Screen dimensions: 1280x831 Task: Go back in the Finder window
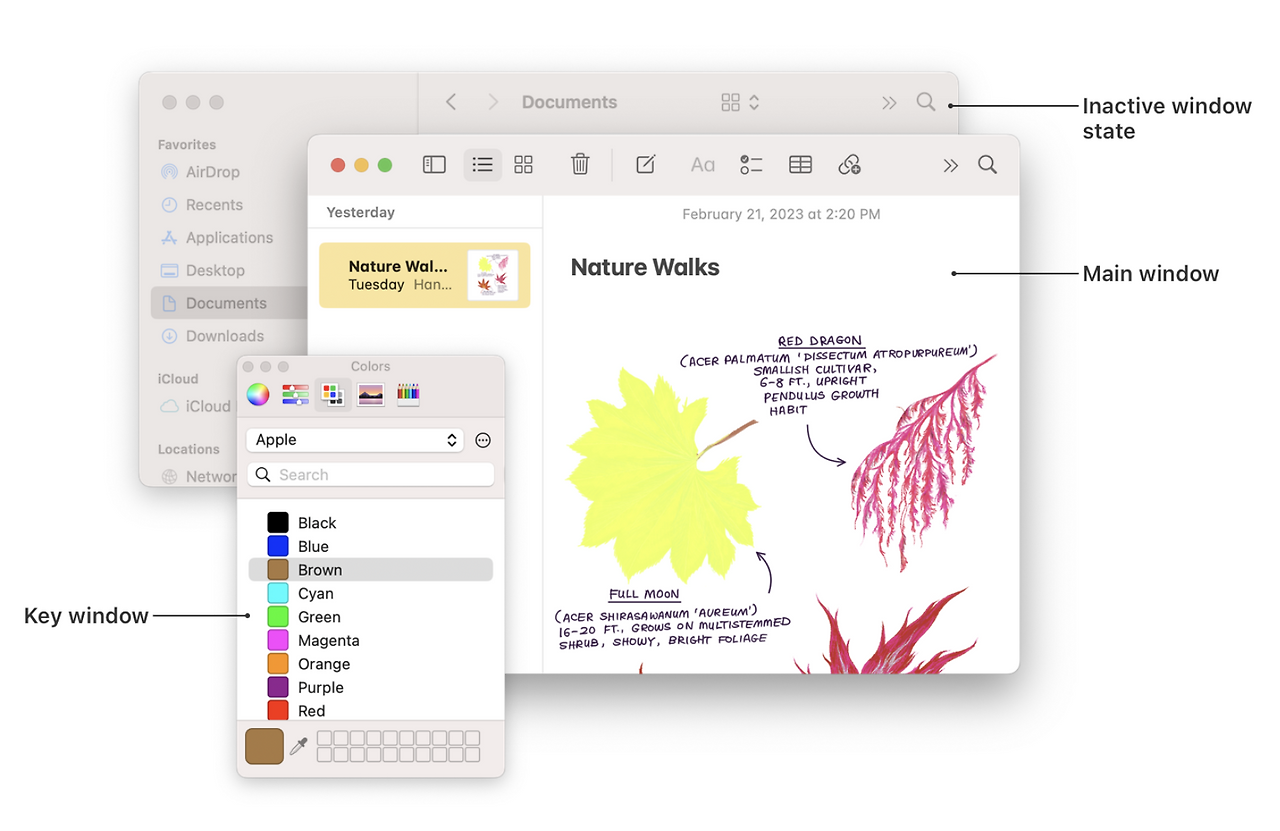click(451, 102)
